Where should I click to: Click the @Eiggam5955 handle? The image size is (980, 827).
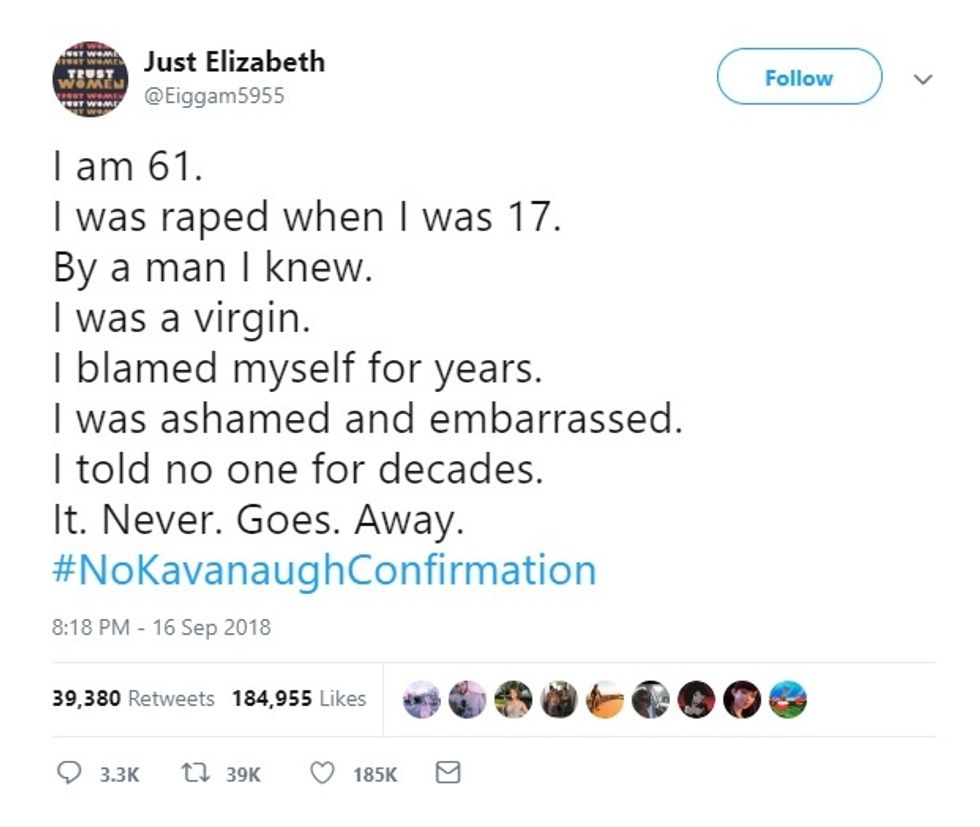[214, 96]
